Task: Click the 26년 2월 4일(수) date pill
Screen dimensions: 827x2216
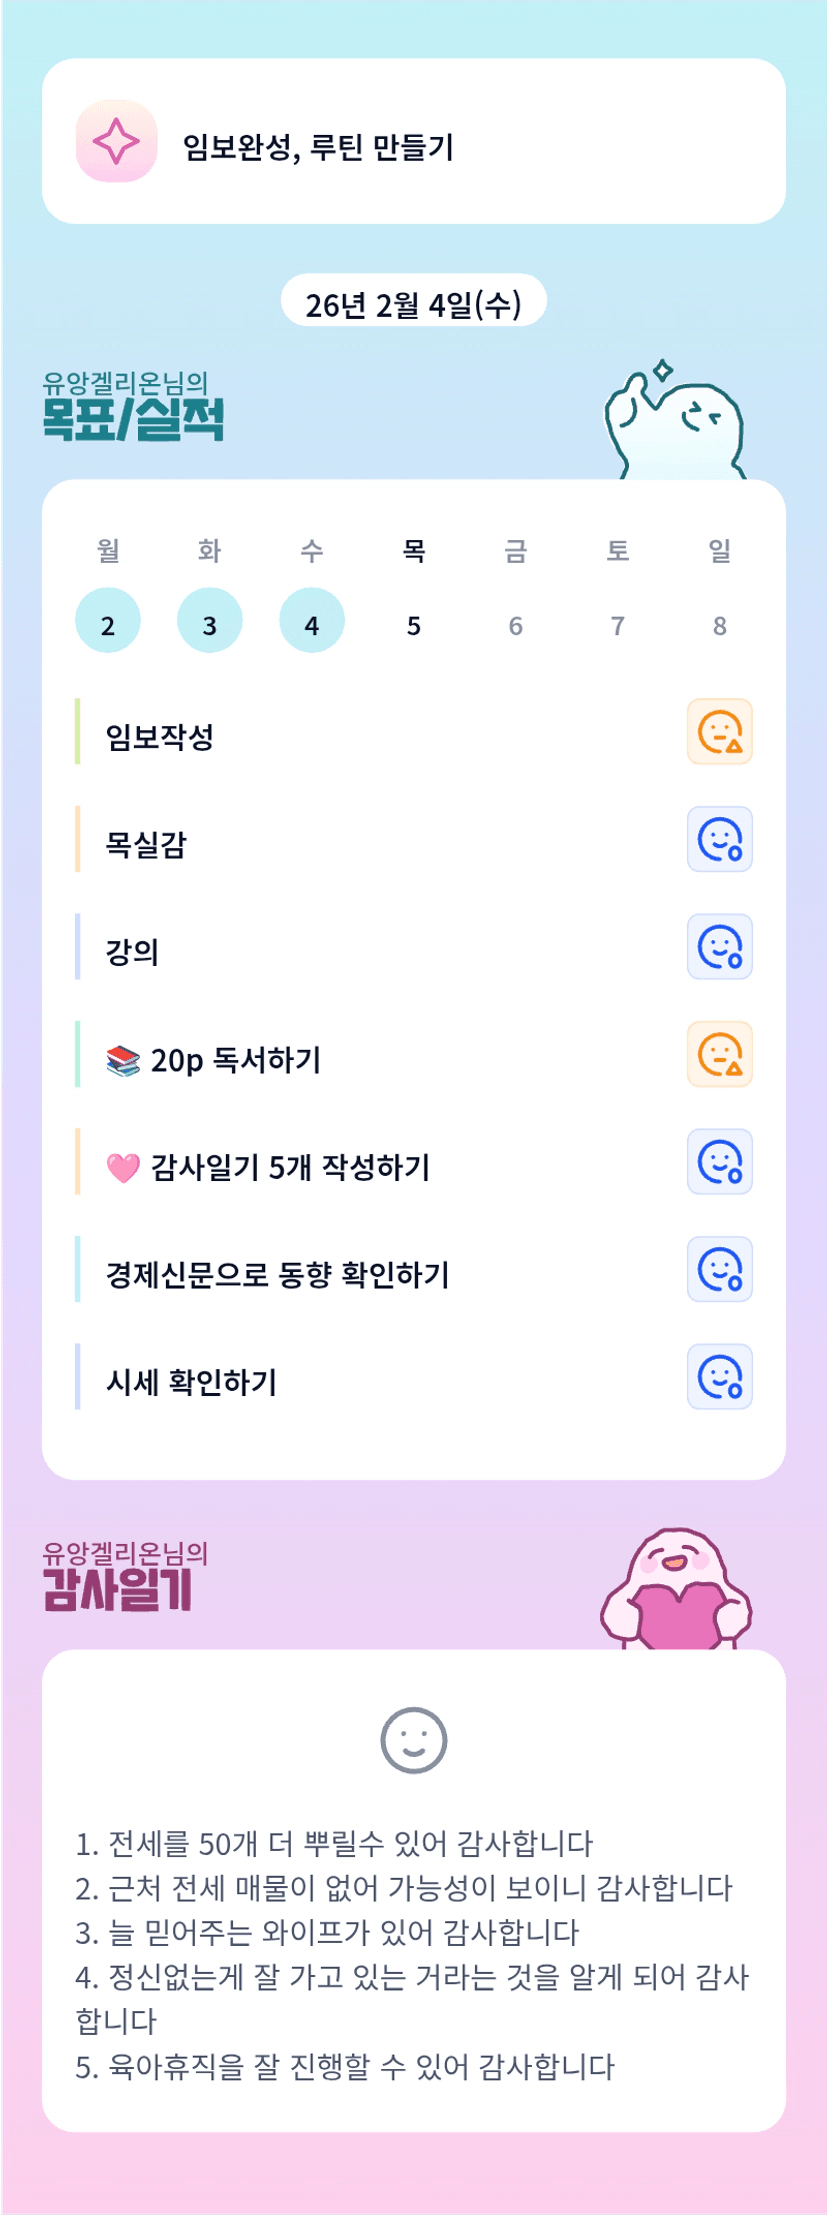Action: [x=413, y=302]
